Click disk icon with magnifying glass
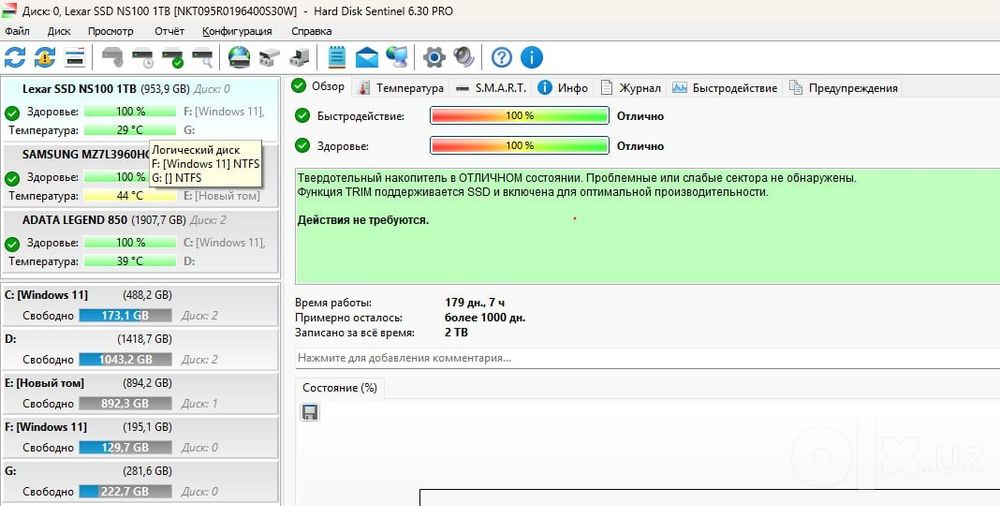The height and width of the screenshot is (506, 1000). [x=203, y=57]
